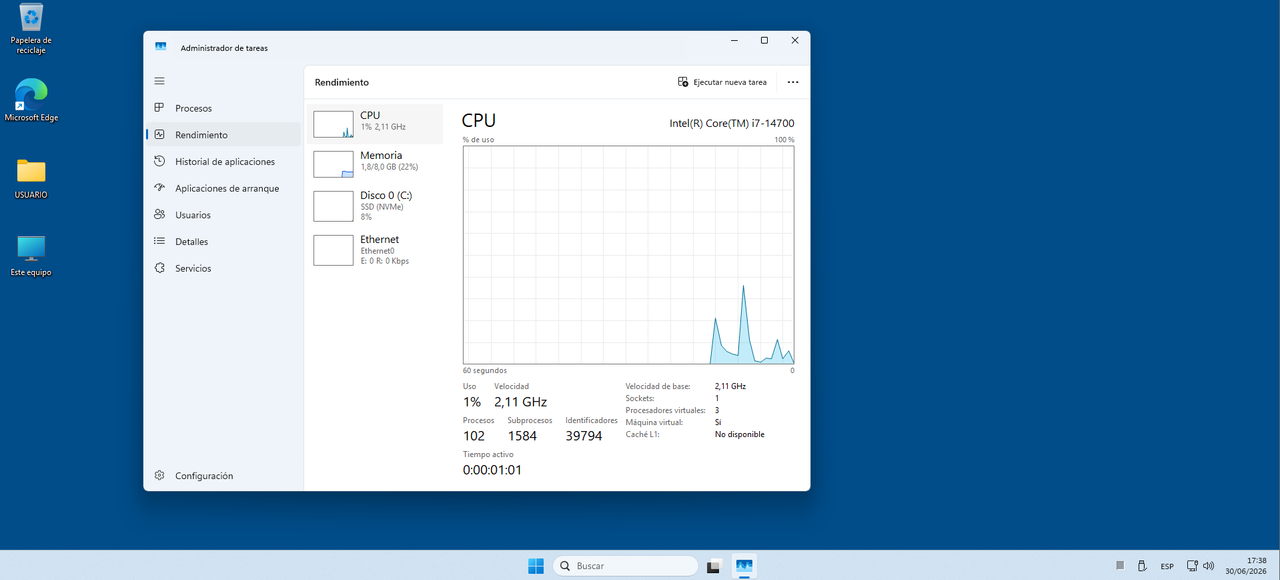Click the Historial de aplicaciones clock icon
Screen dimensions: 1280x580
(x=159, y=161)
